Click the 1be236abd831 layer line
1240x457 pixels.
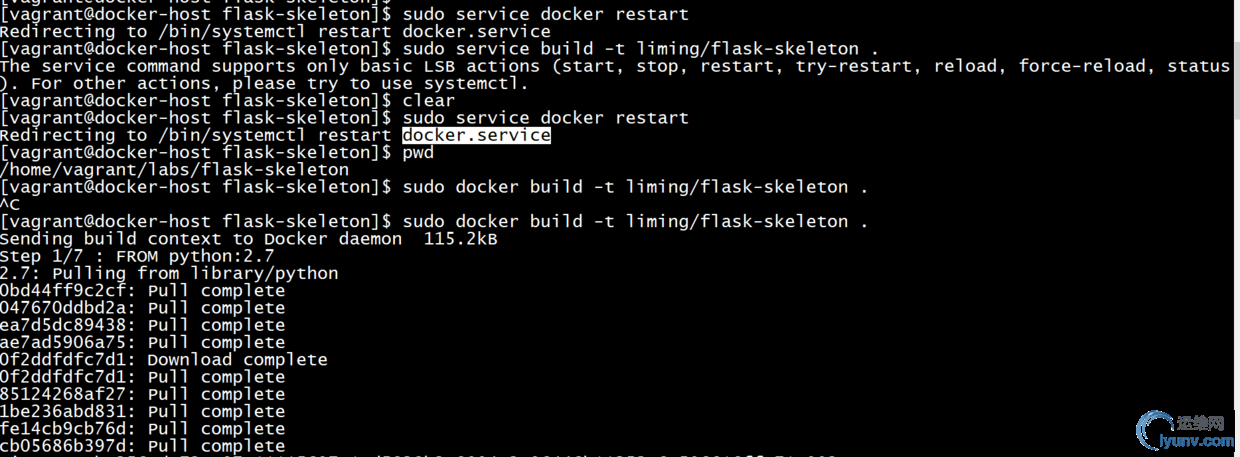point(143,411)
